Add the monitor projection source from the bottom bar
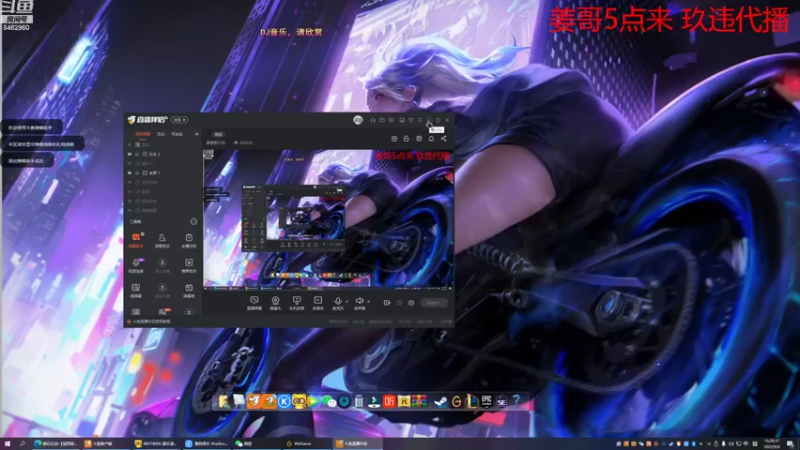800x450 pixels. (296, 303)
